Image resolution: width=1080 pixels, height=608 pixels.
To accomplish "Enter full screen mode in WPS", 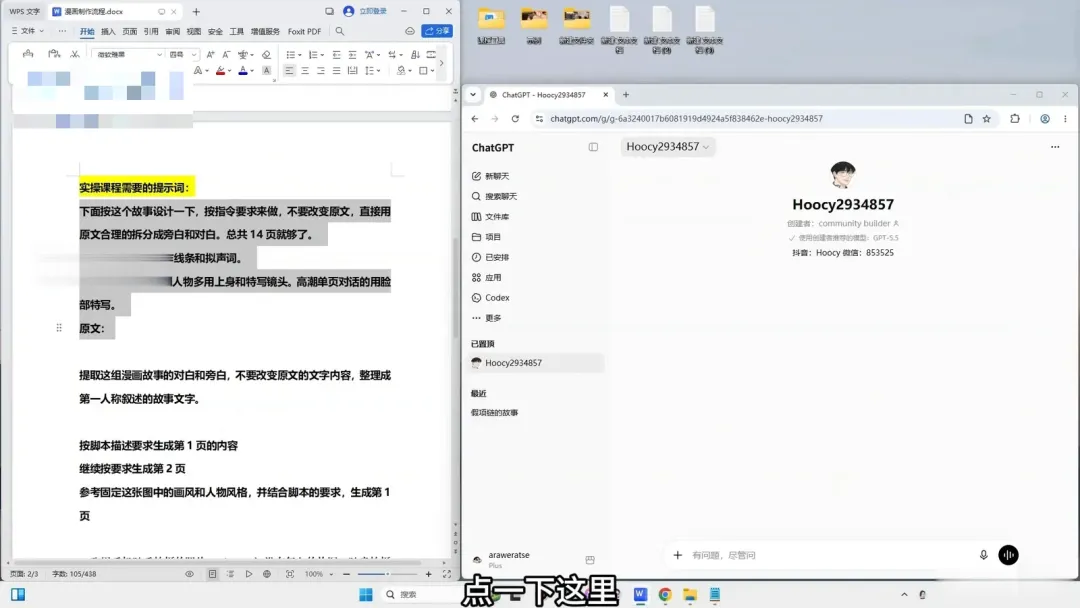I will point(446,574).
